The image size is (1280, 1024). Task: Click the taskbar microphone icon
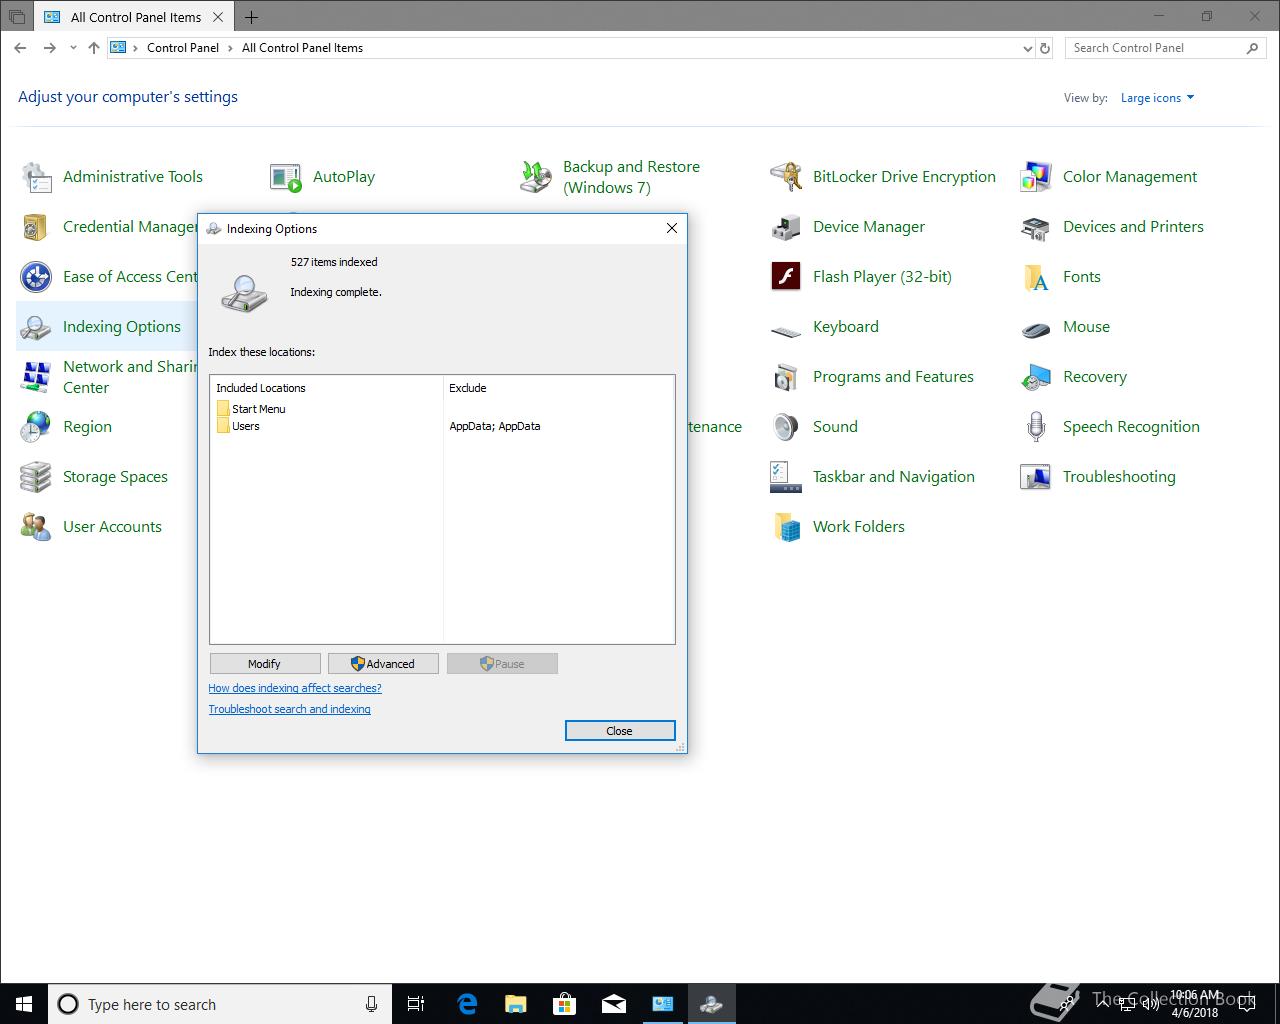[371, 1004]
